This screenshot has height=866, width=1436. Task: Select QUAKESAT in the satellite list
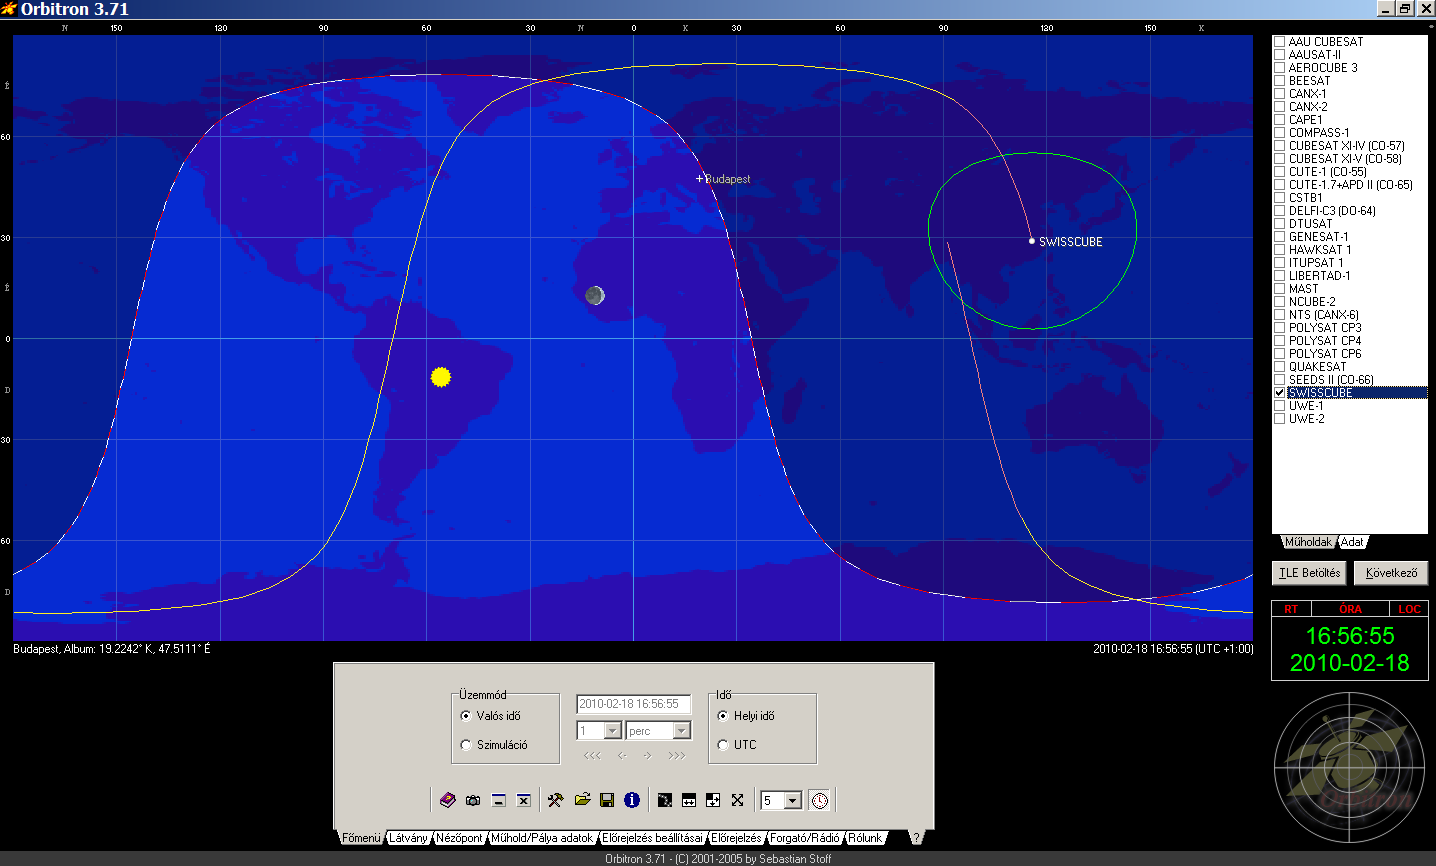coord(1317,367)
